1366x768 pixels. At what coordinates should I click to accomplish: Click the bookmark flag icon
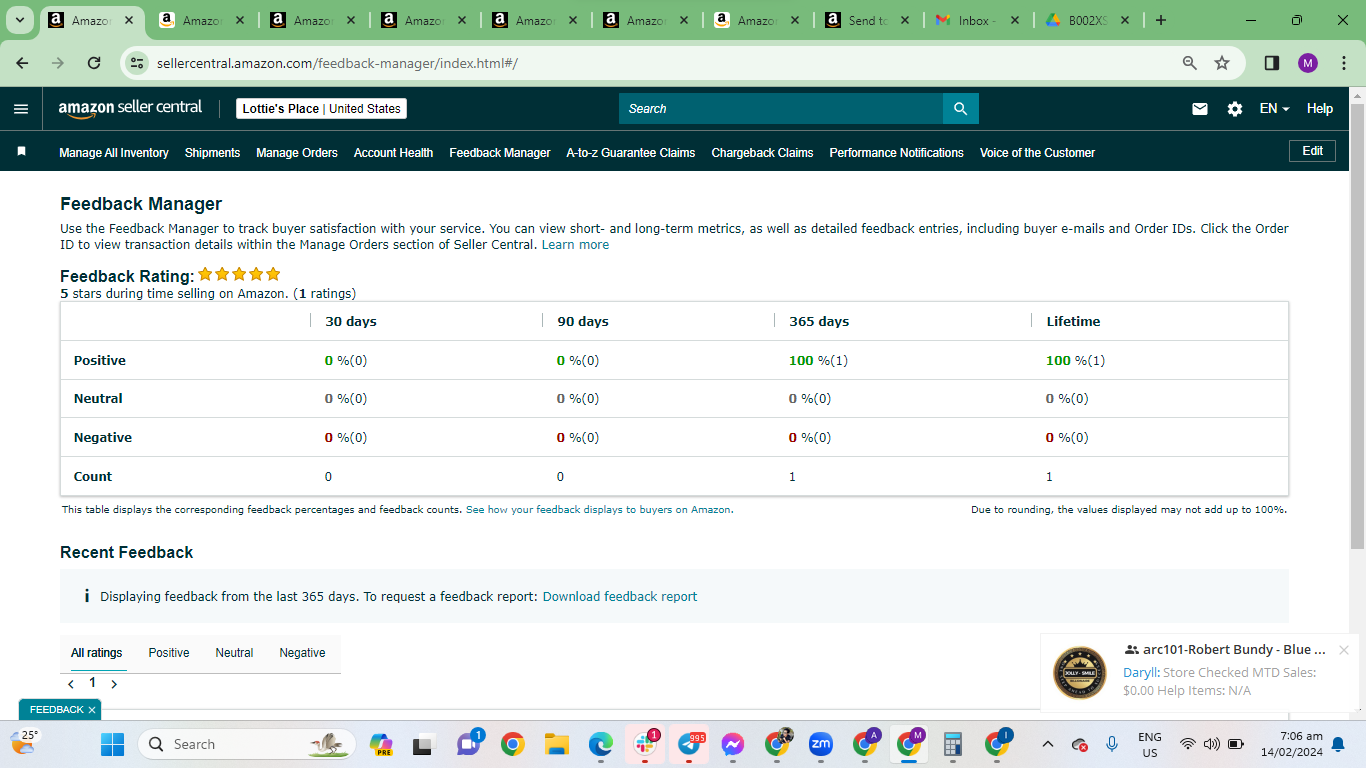coord(21,152)
